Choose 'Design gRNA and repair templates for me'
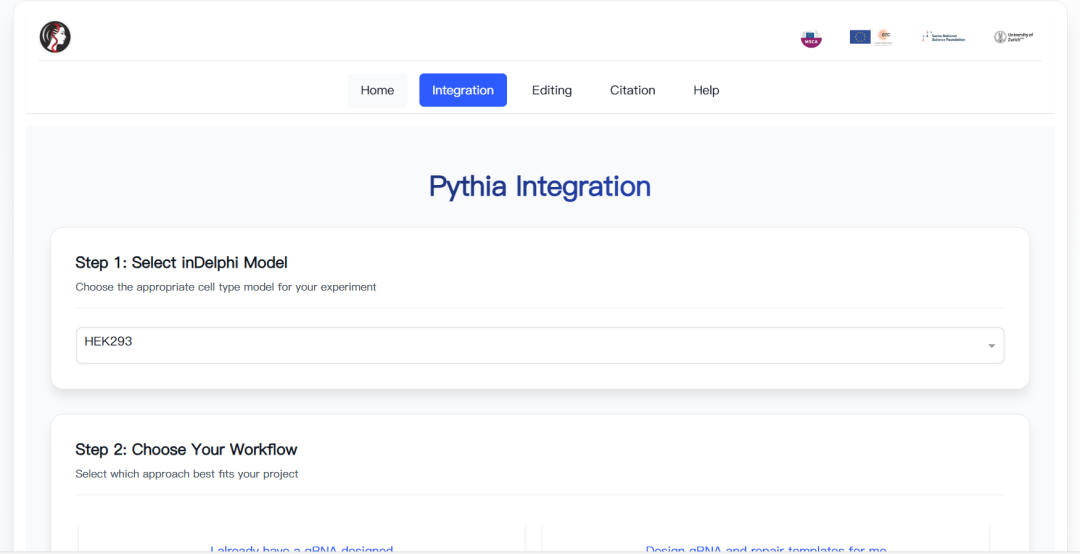 tap(766, 549)
